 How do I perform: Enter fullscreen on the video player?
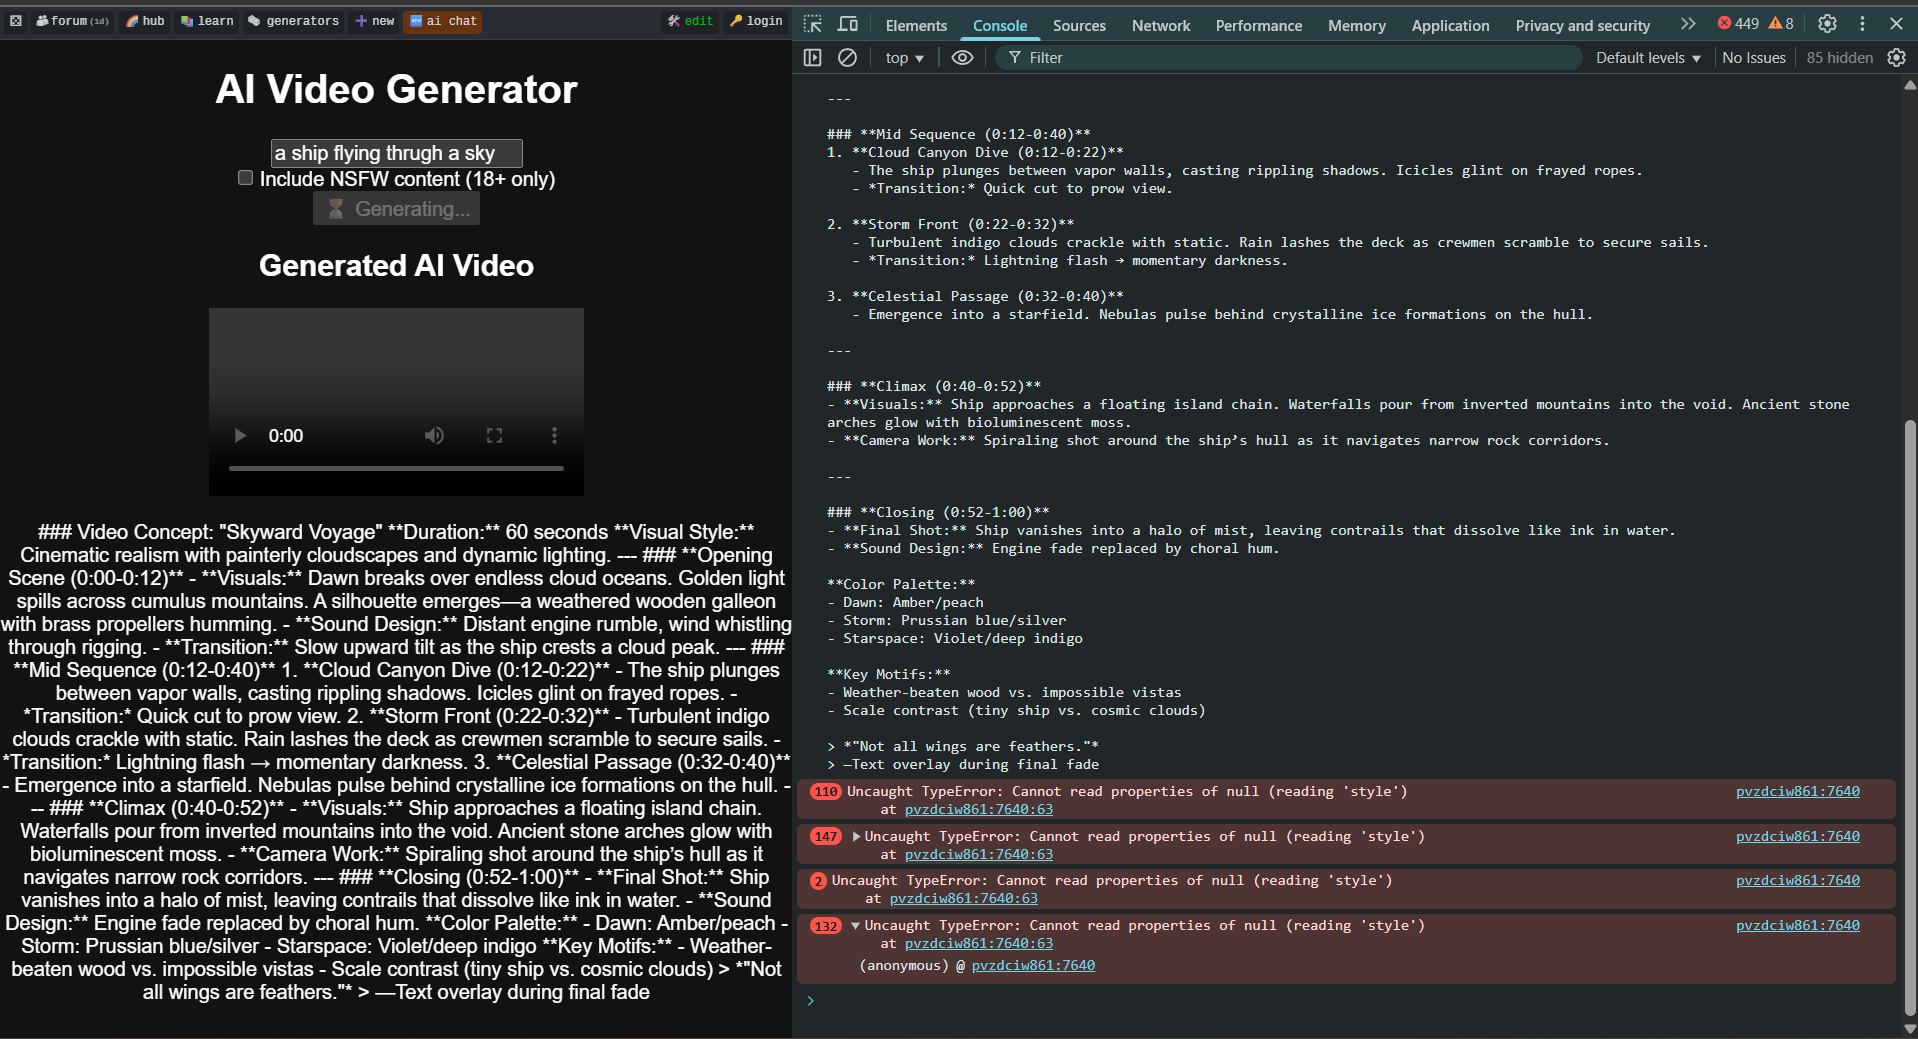(494, 436)
